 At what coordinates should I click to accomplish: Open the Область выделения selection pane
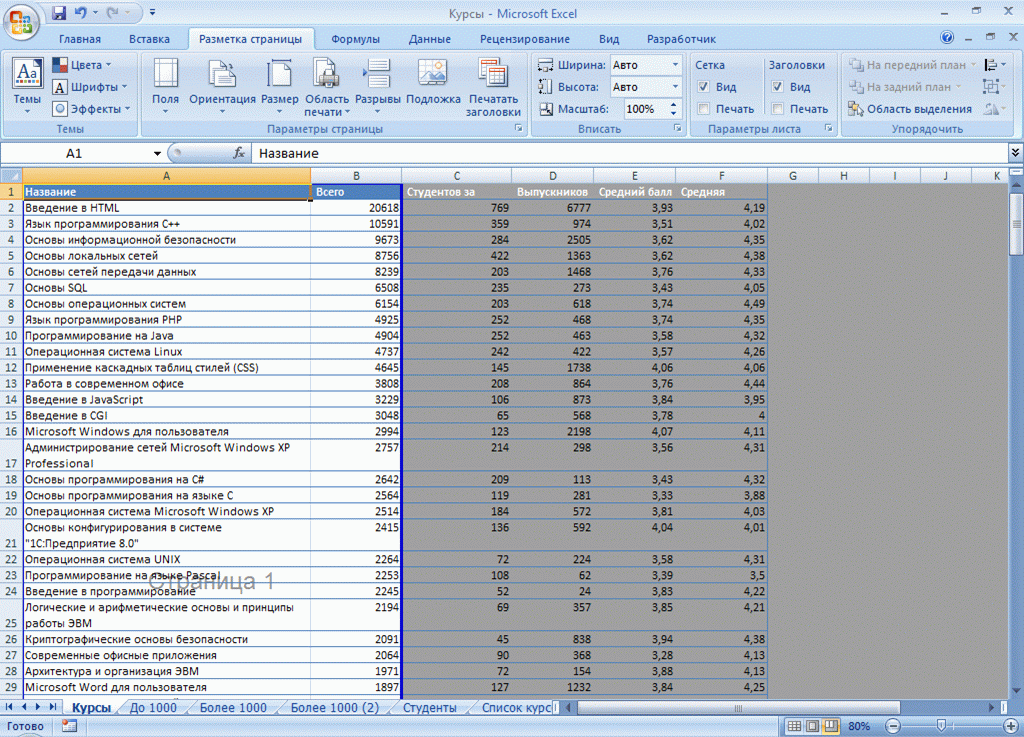[910, 109]
